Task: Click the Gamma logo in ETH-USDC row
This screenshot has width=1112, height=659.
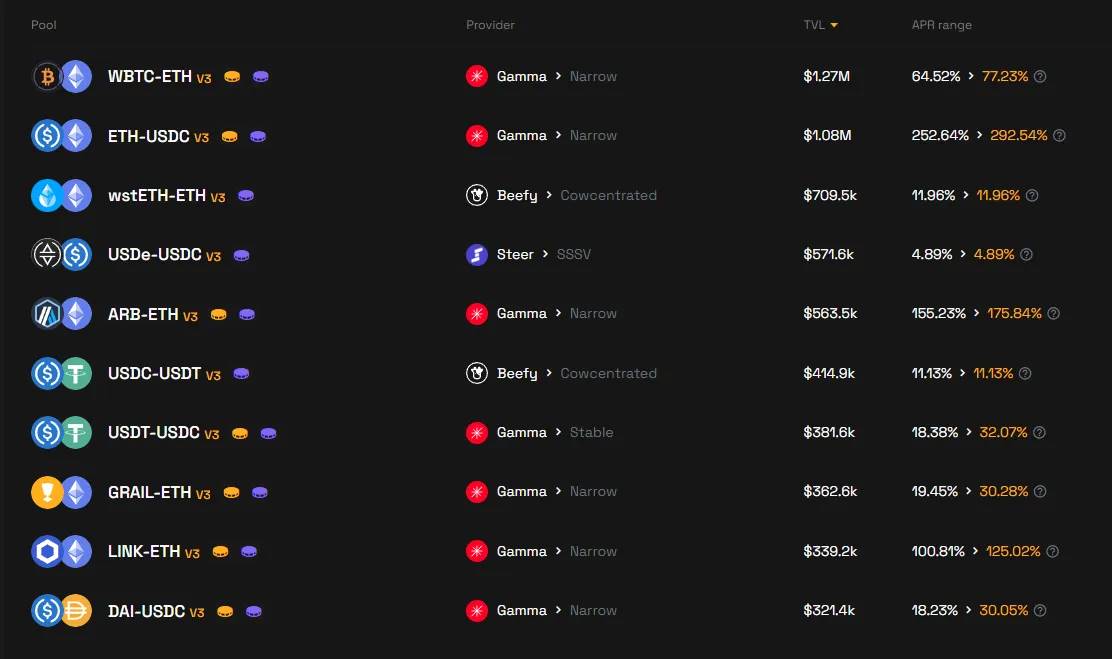Action: (477, 136)
